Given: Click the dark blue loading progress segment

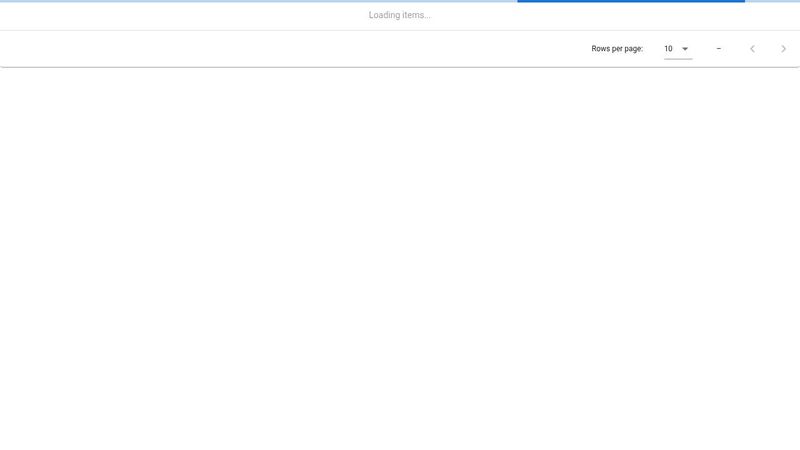Looking at the screenshot, I should pos(630,1).
